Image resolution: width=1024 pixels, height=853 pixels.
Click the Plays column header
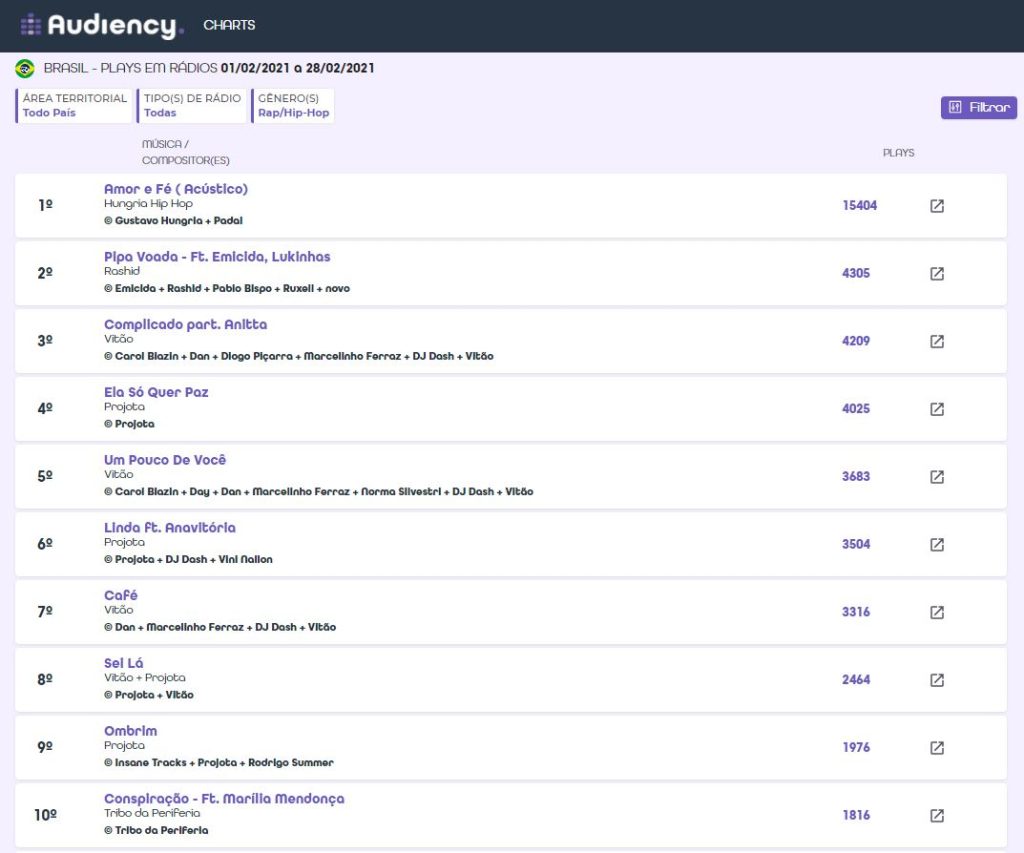(x=898, y=153)
